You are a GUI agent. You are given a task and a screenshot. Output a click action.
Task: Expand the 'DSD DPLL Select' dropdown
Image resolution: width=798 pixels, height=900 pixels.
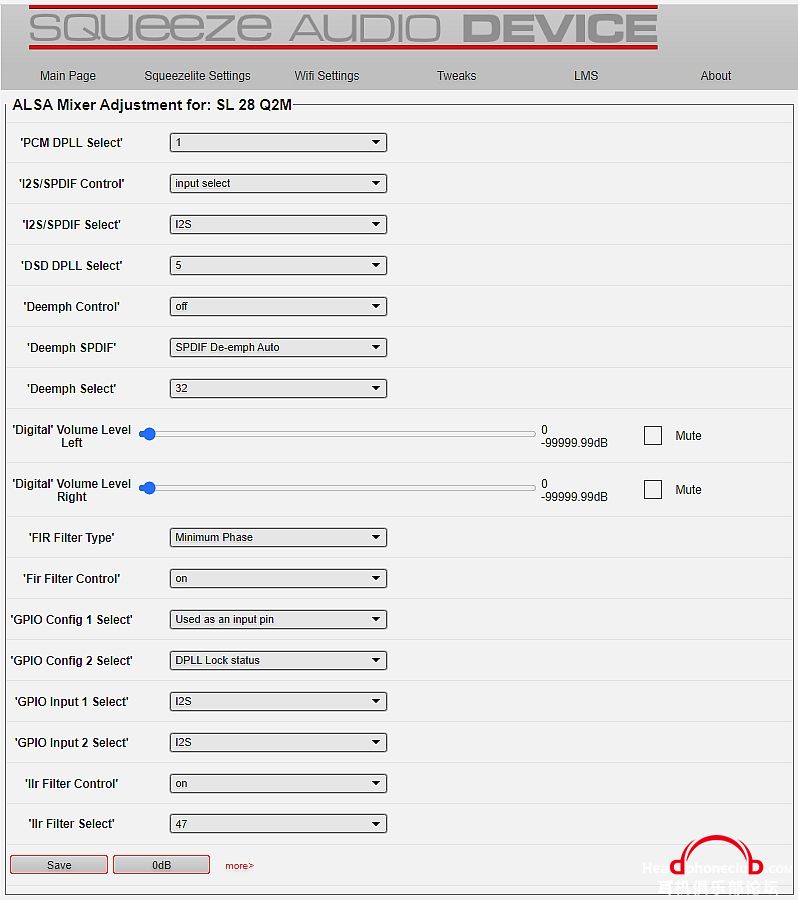tap(278, 266)
